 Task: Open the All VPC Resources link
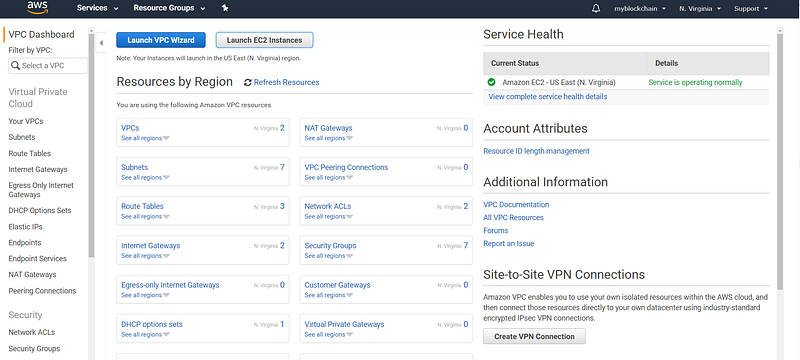tap(513, 218)
